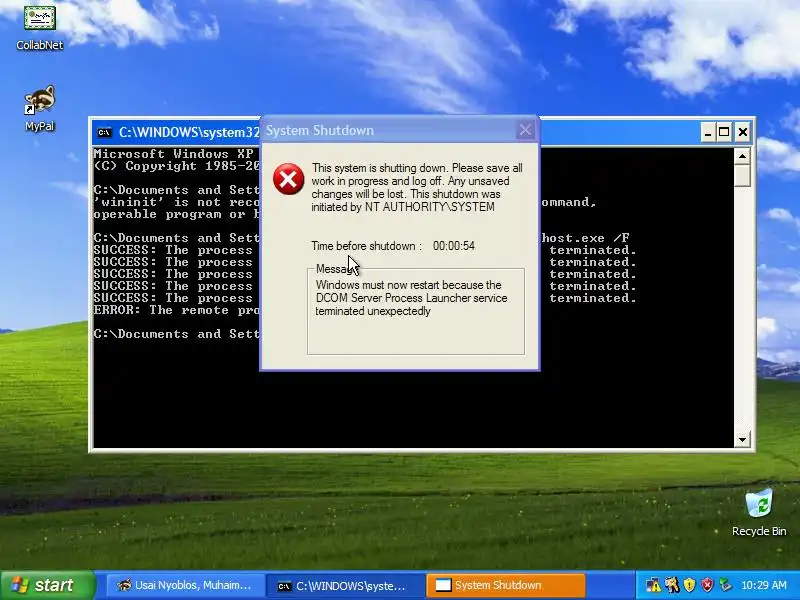Click the 'ERROR: The remote pro' console line

tap(177, 310)
